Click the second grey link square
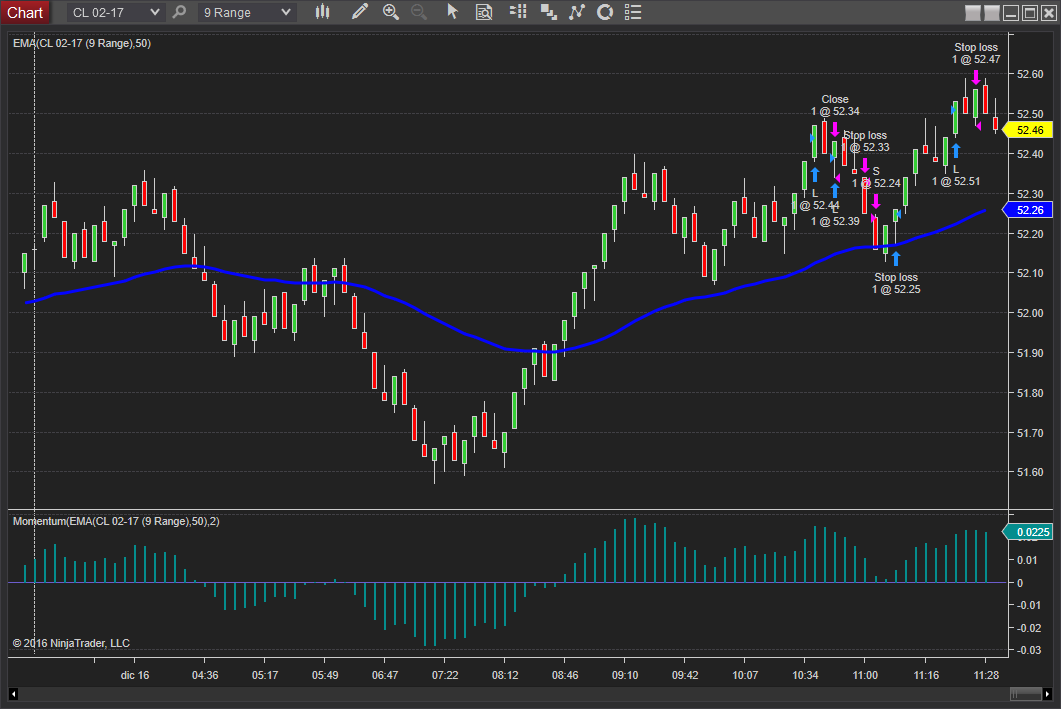The image size is (1061, 709). coord(991,13)
